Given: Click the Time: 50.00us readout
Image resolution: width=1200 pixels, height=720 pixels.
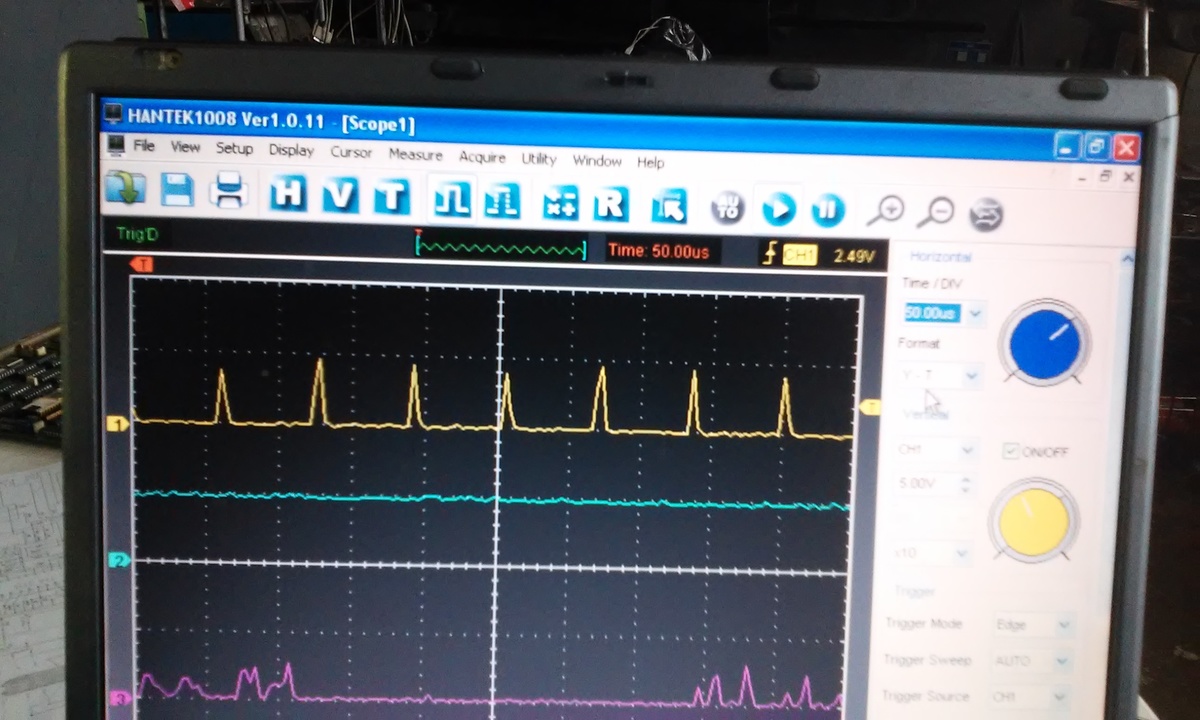Looking at the screenshot, I should [658, 251].
